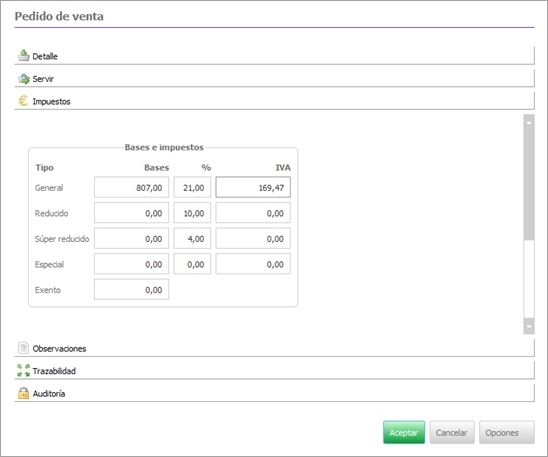The height and width of the screenshot is (457, 548).
Task: Open the Opciones button menu
Action: click(x=507, y=433)
